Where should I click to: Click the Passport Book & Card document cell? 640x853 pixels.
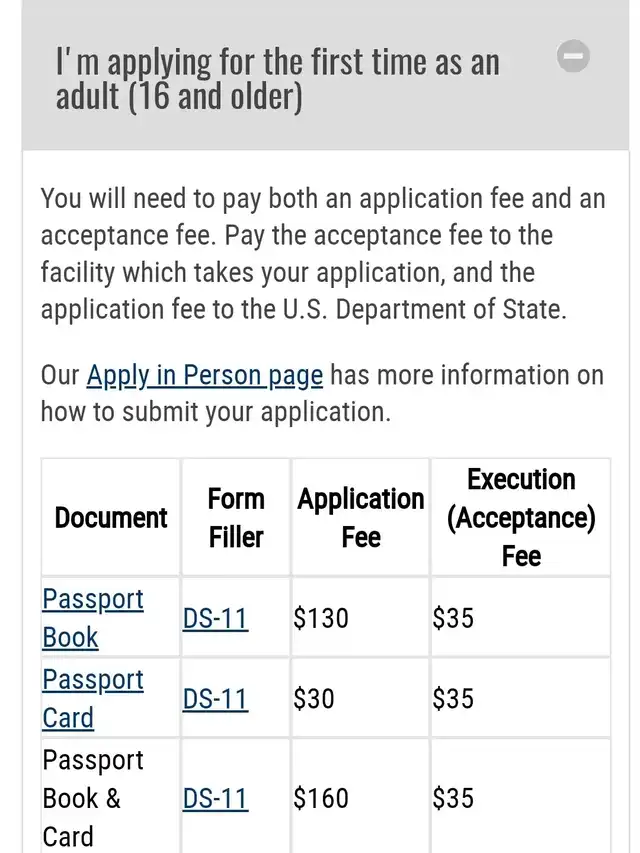pos(94,798)
